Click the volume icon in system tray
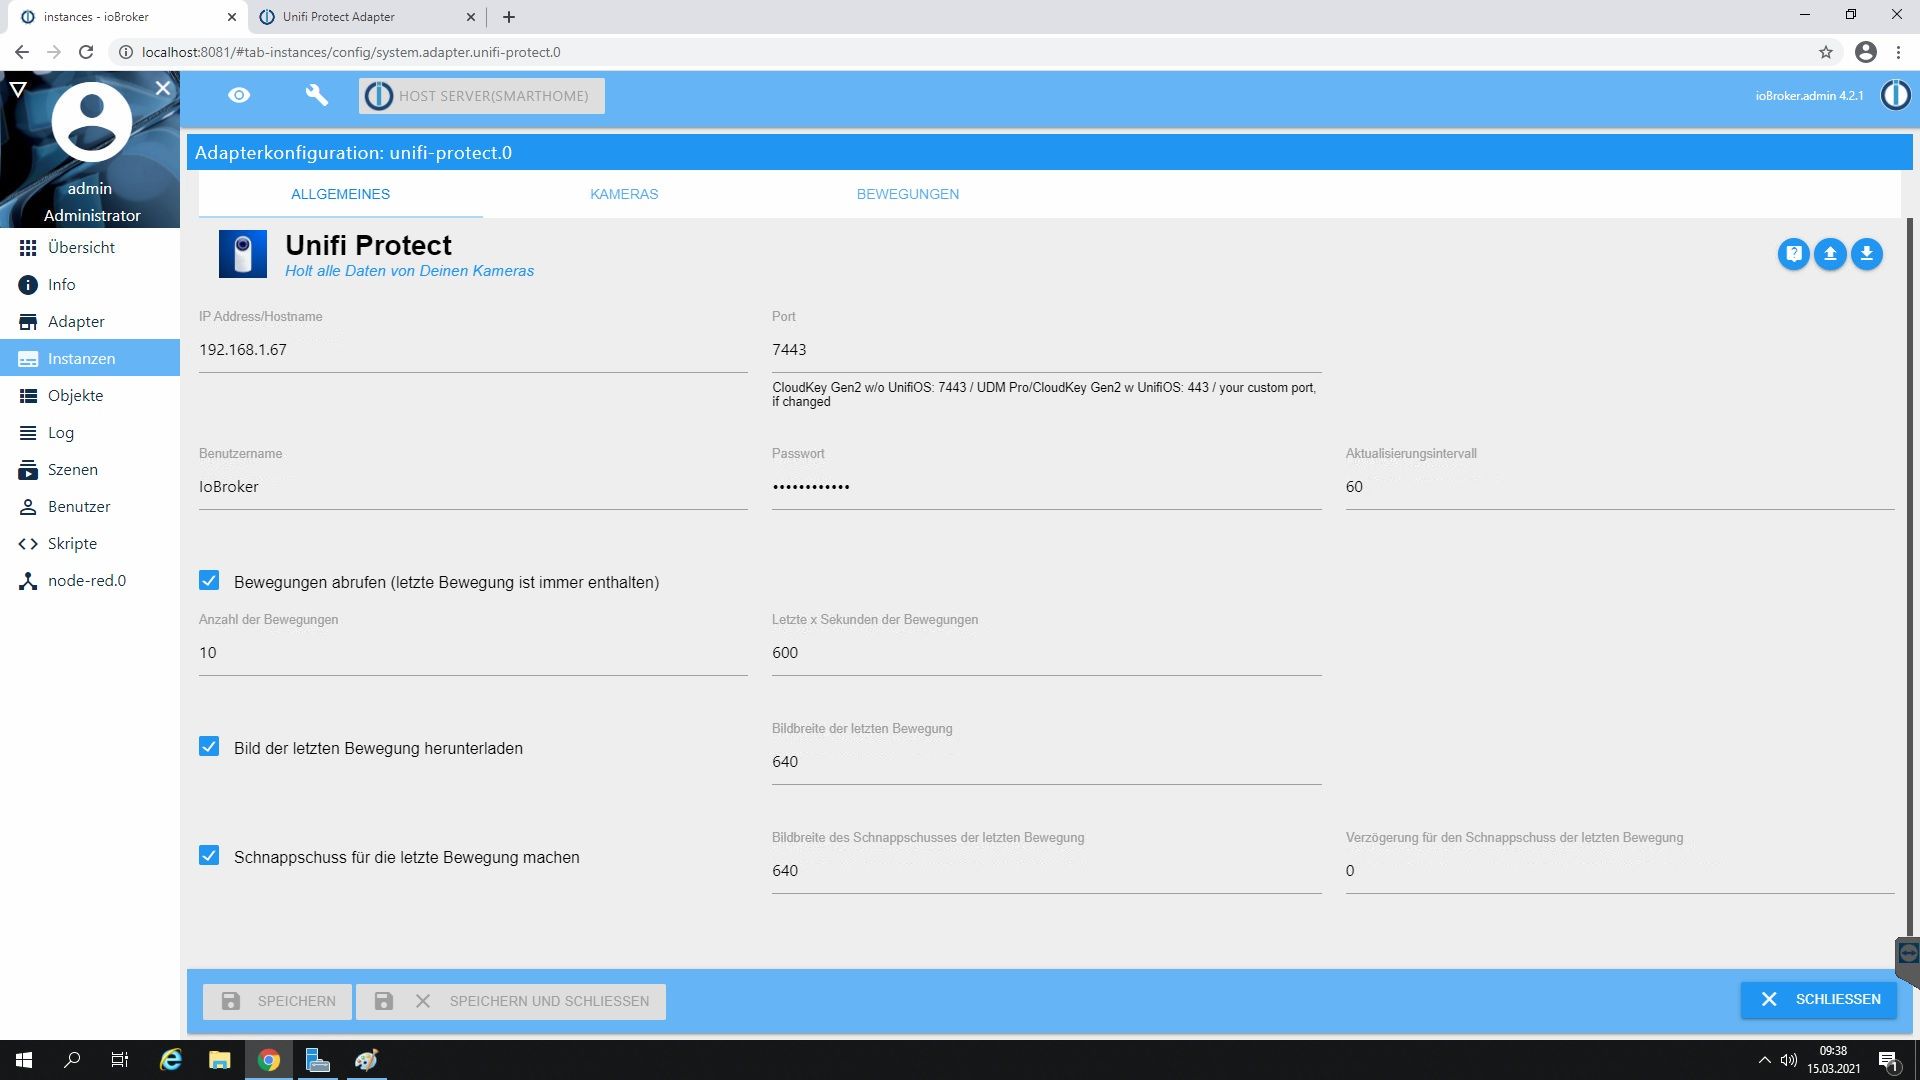1920x1080 pixels. 1789,1060
